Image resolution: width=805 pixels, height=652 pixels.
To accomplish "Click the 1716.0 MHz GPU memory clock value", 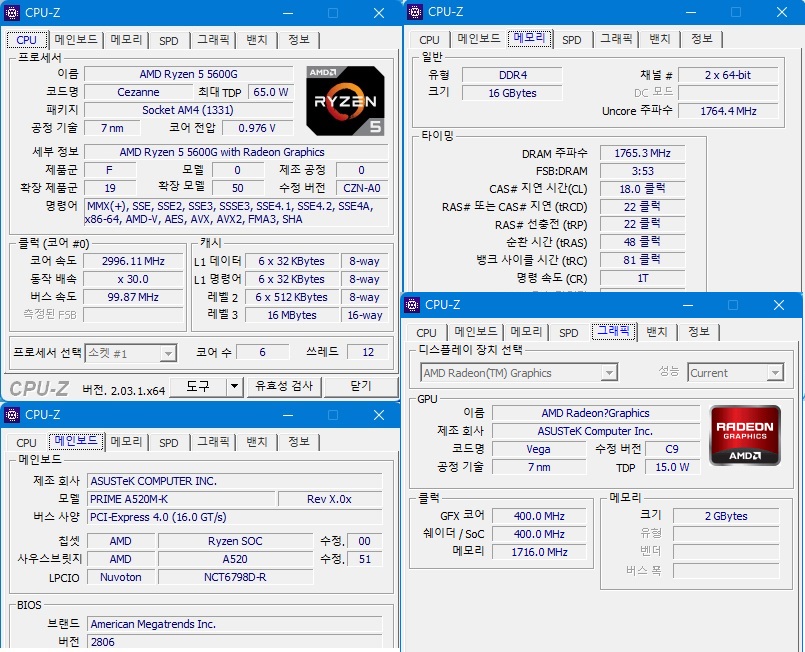I will pyautogui.click(x=539, y=552).
